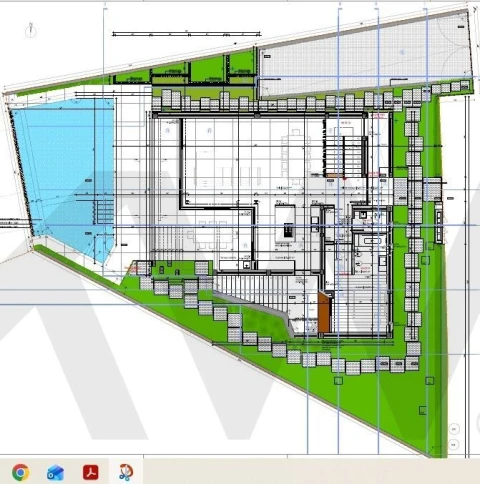Open Google Chrome from the taskbar
Viewport: 480px width, 484px height.
pos(20,472)
